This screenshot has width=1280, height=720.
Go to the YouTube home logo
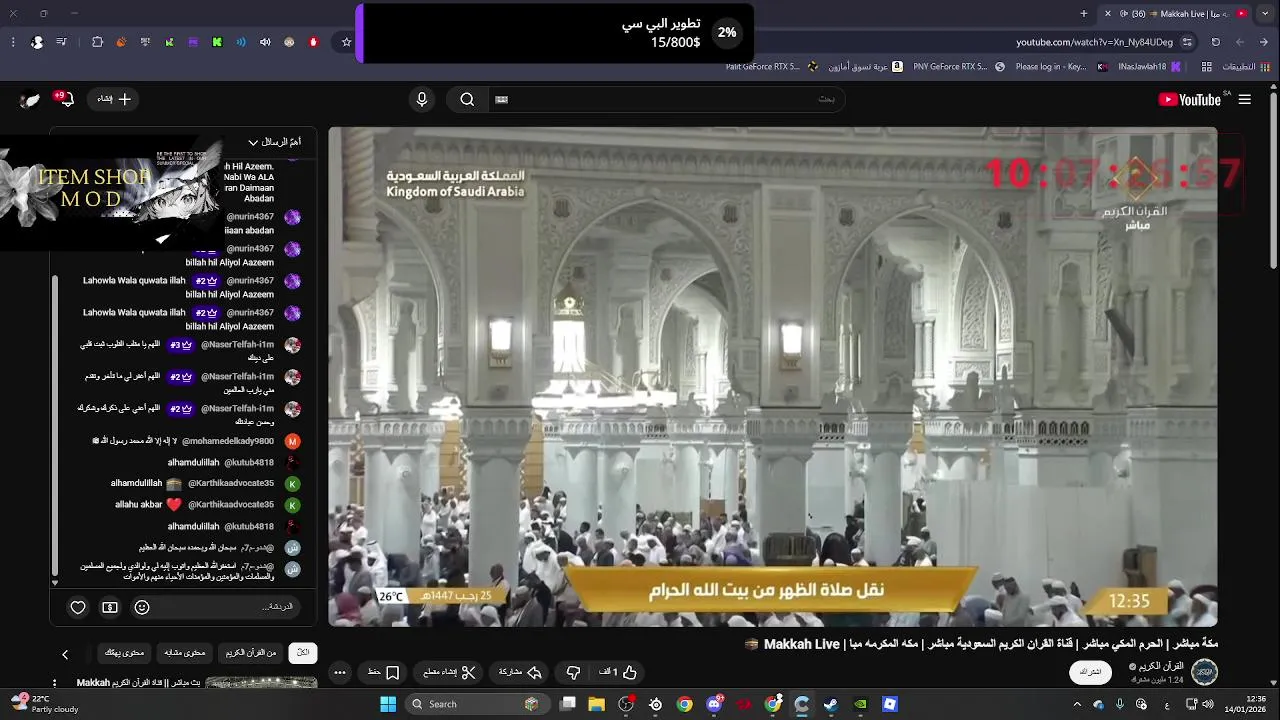pyautogui.click(x=1189, y=99)
